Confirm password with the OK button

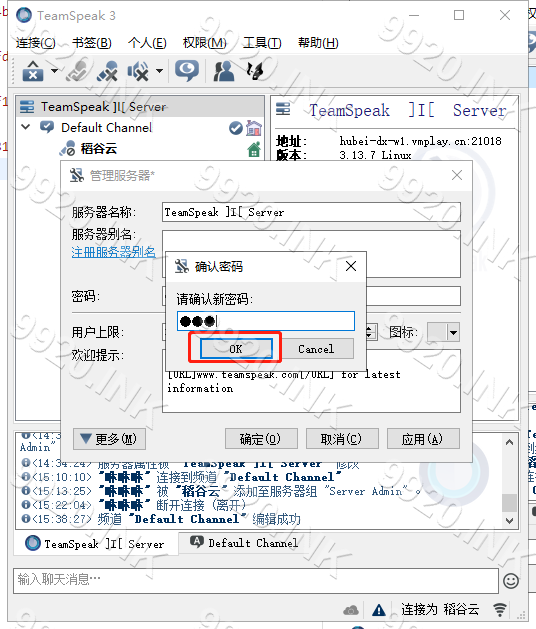pos(236,349)
